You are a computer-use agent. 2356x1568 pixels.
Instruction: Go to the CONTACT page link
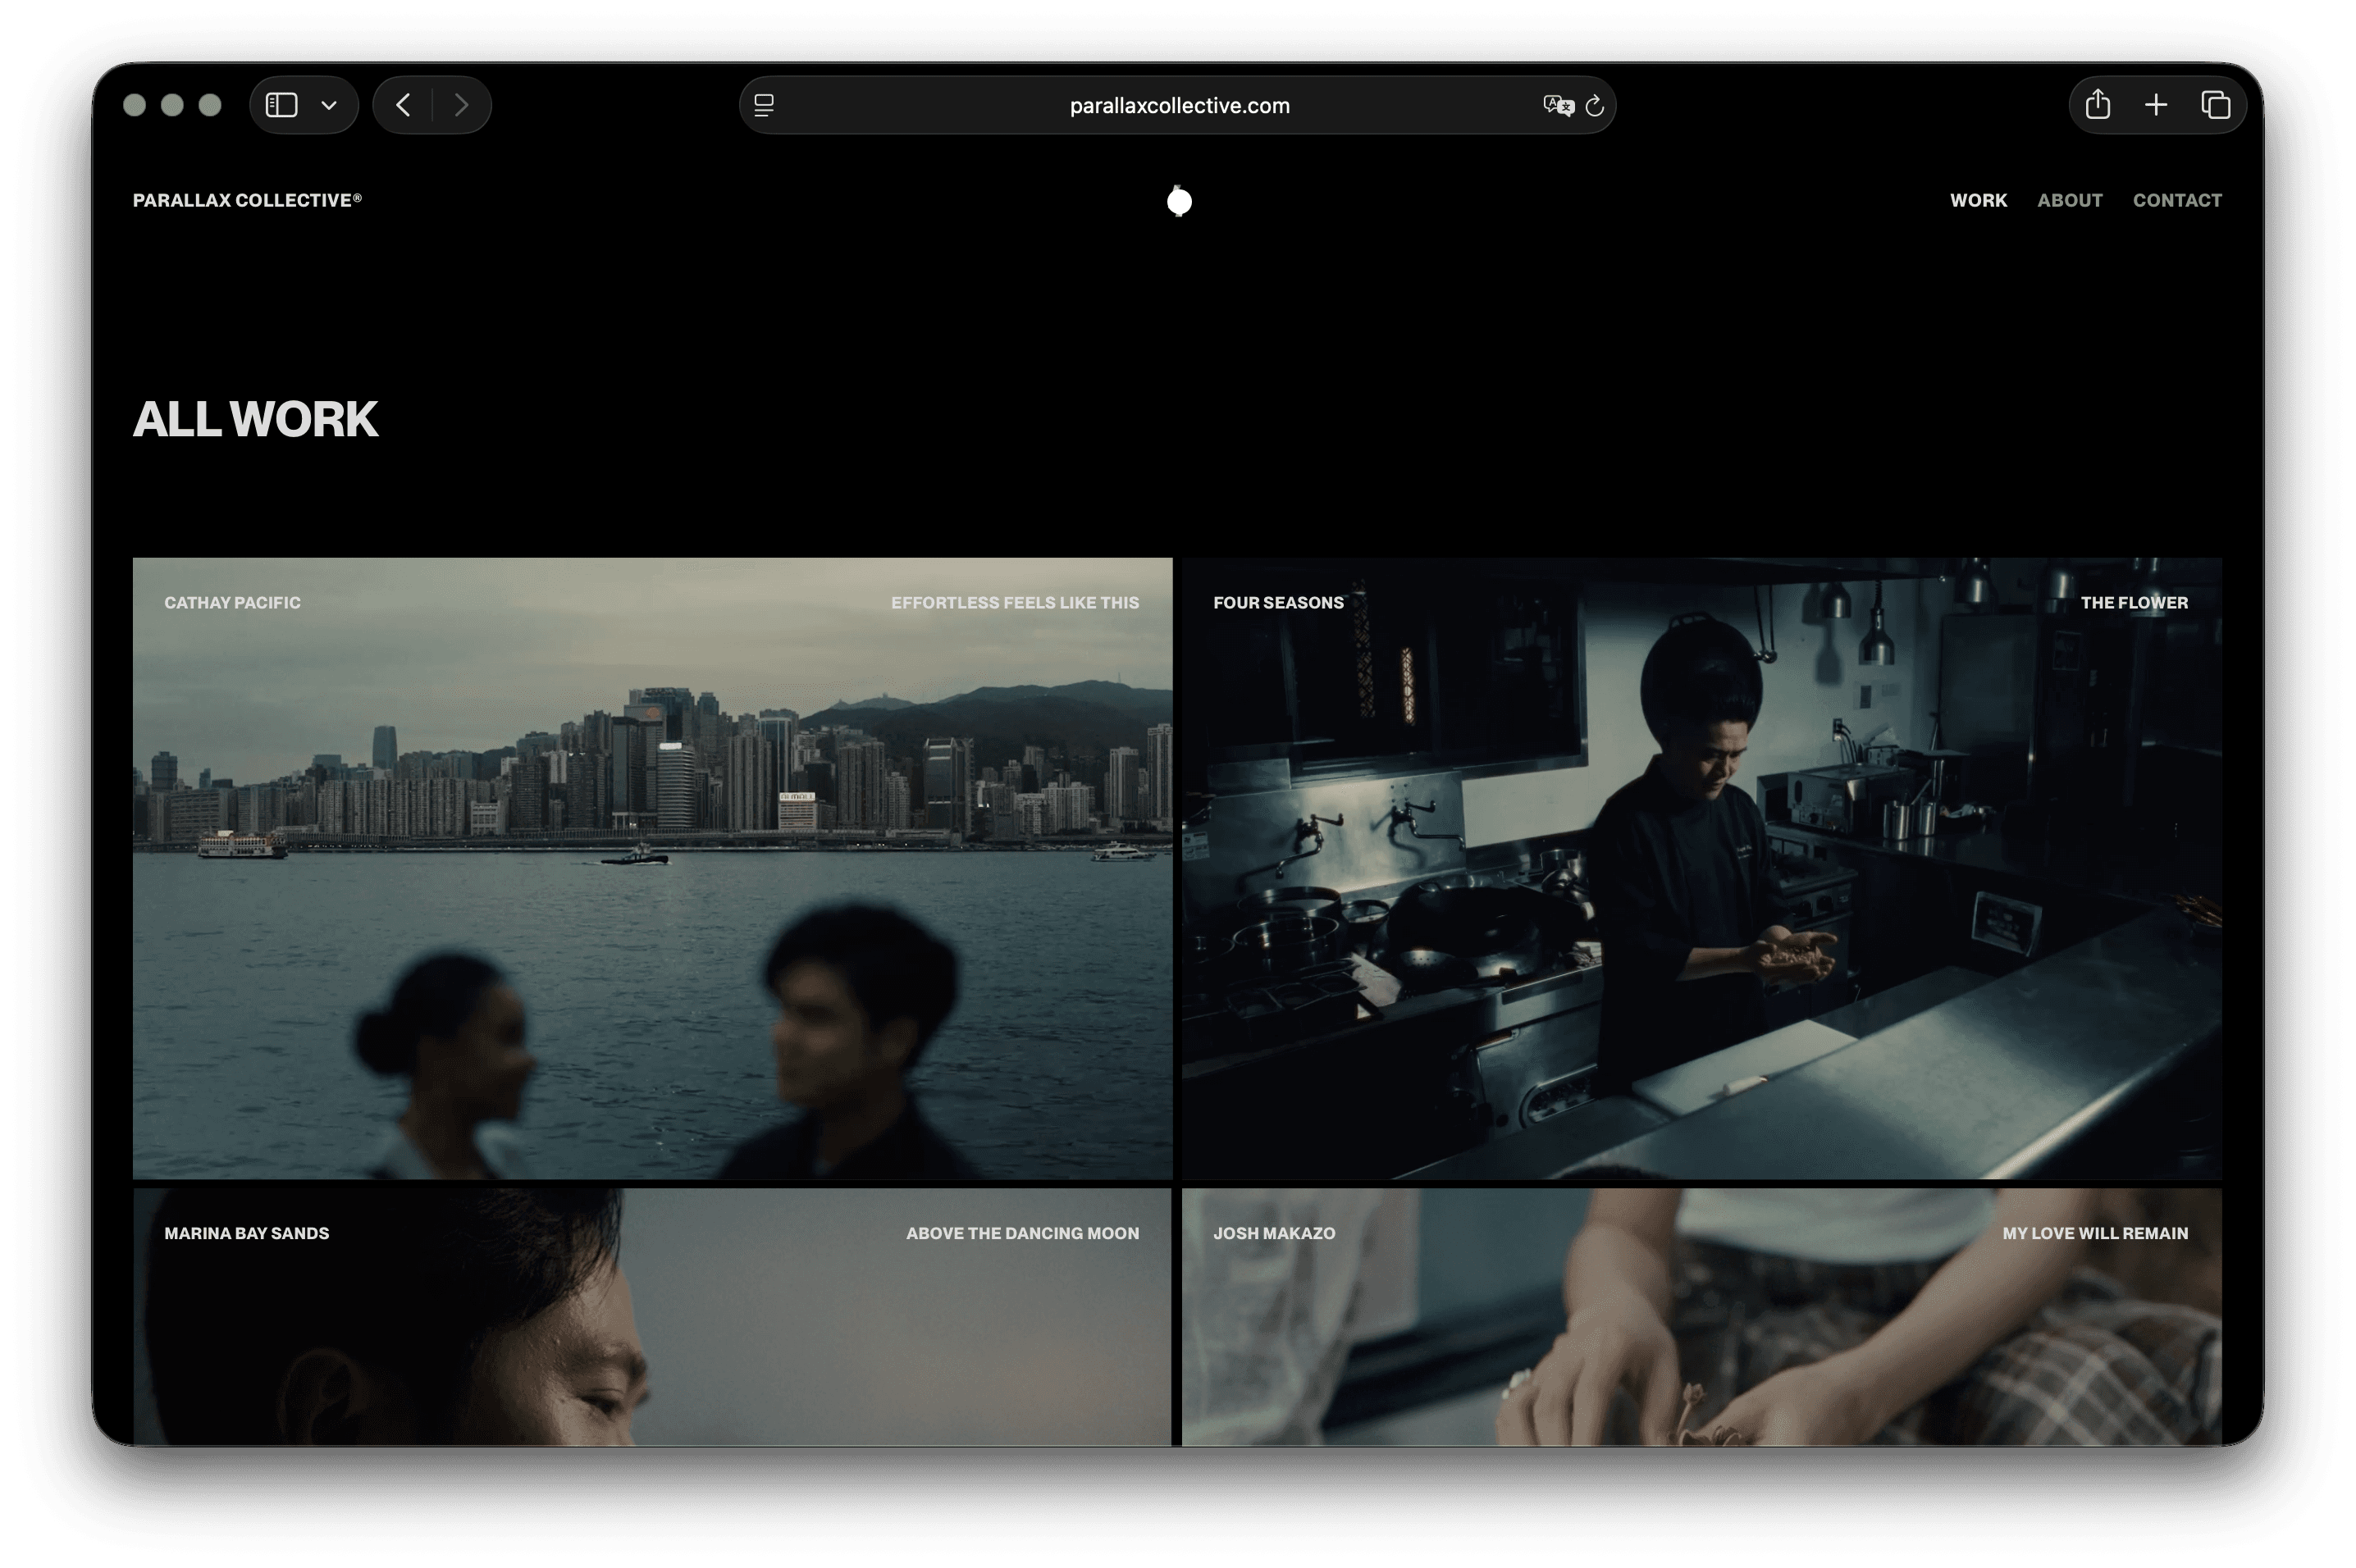coord(2177,200)
